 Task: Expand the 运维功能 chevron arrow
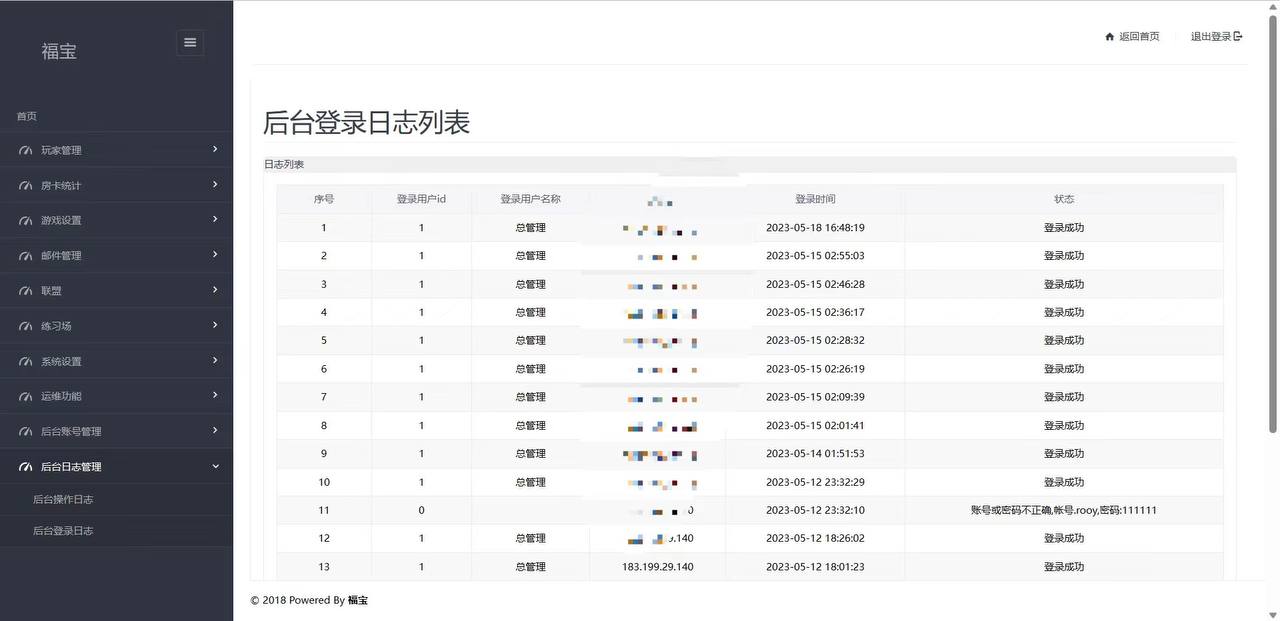pos(215,395)
